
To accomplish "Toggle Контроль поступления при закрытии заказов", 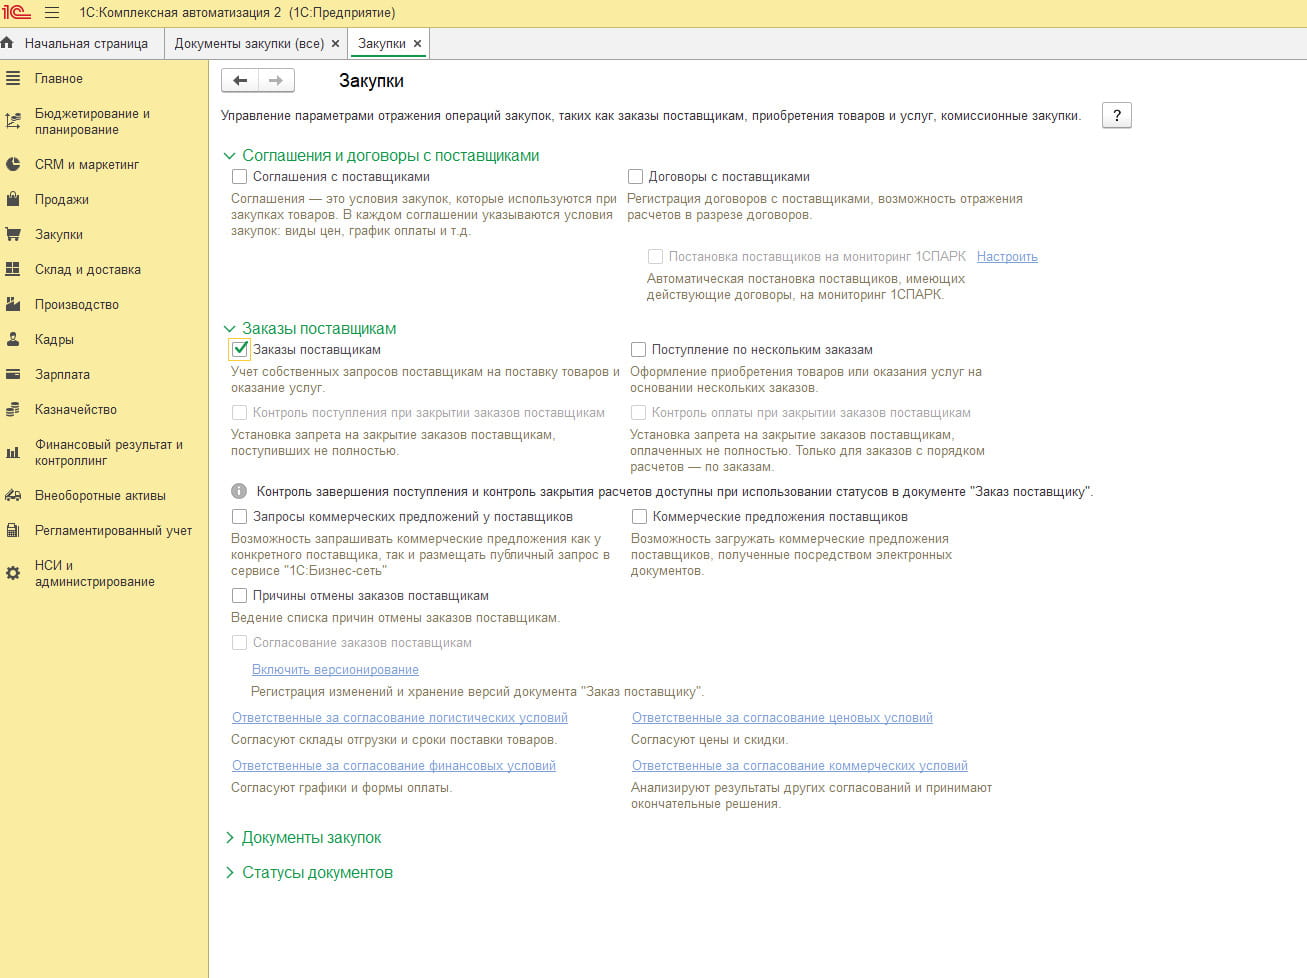I will coord(239,412).
